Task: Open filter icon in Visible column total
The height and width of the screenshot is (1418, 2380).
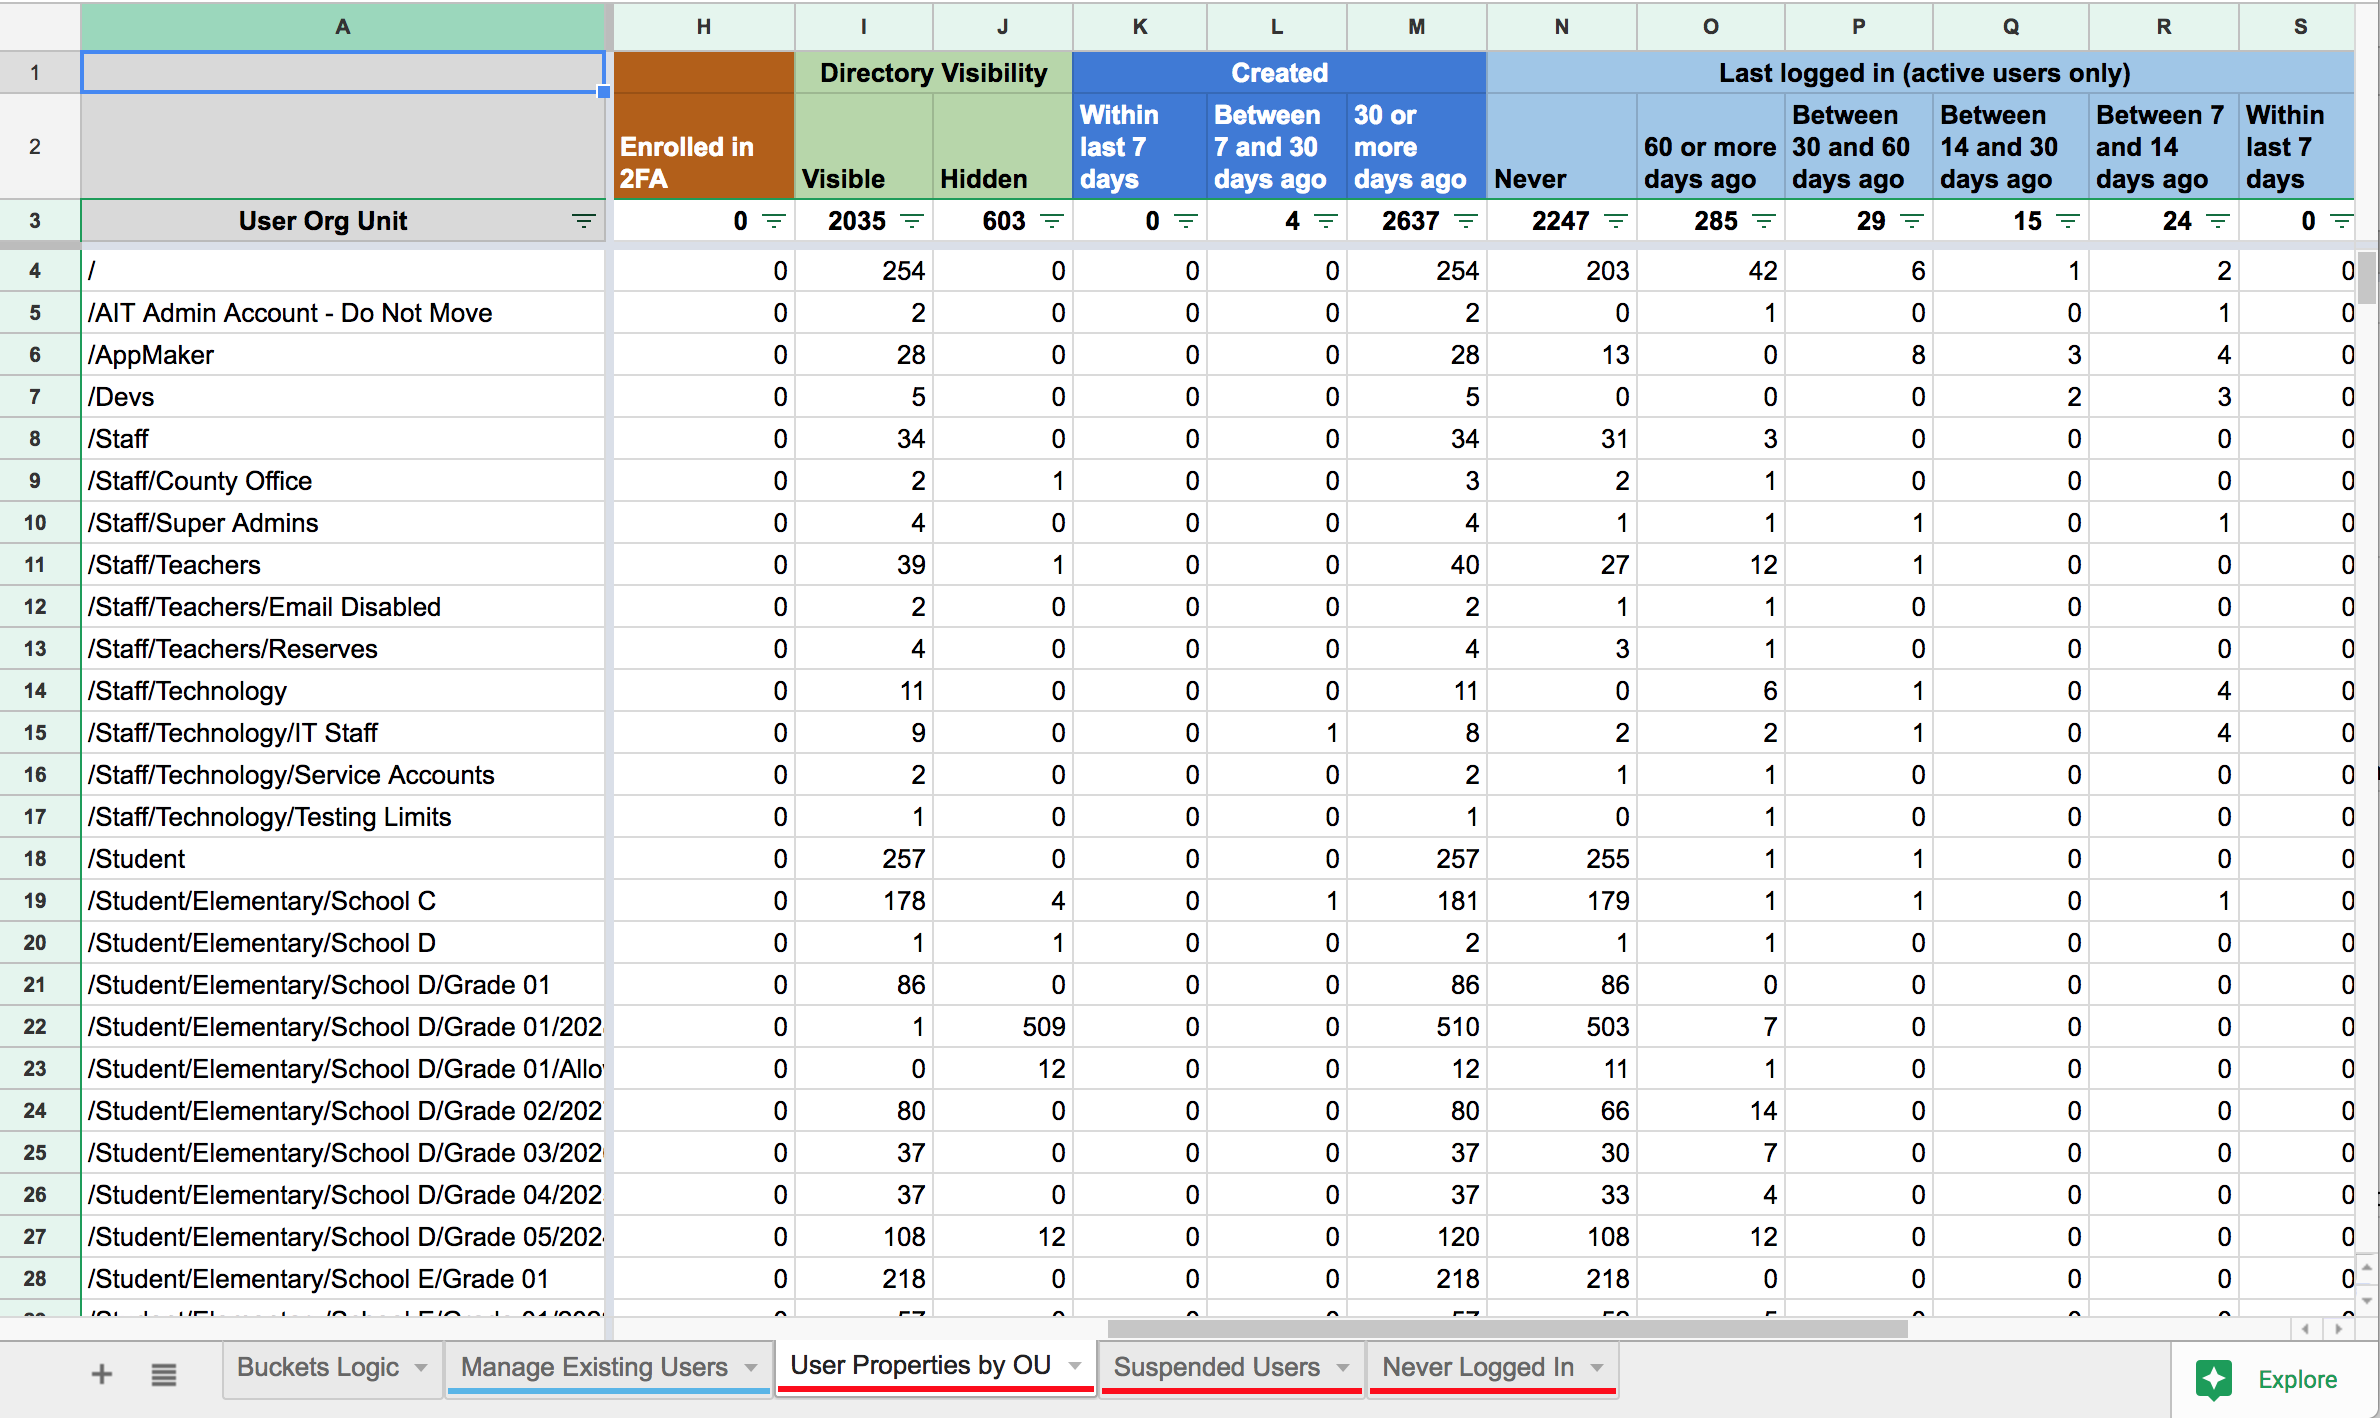Action: click(x=912, y=221)
